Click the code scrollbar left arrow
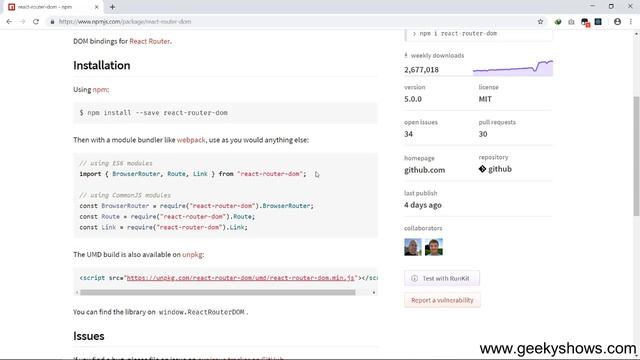Image resolution: width=640 pixels, height=360 pixels. click(77, 292)
